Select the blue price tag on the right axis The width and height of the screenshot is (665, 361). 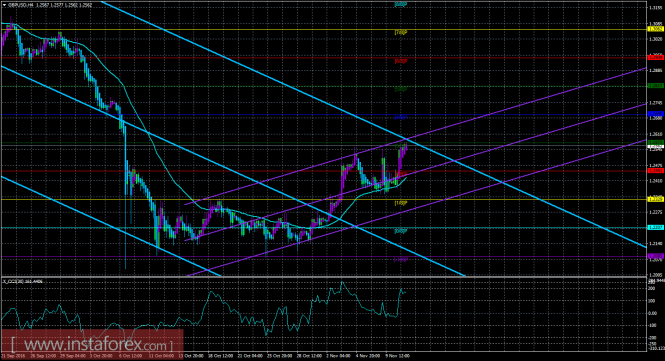click(x=655, y=114)
